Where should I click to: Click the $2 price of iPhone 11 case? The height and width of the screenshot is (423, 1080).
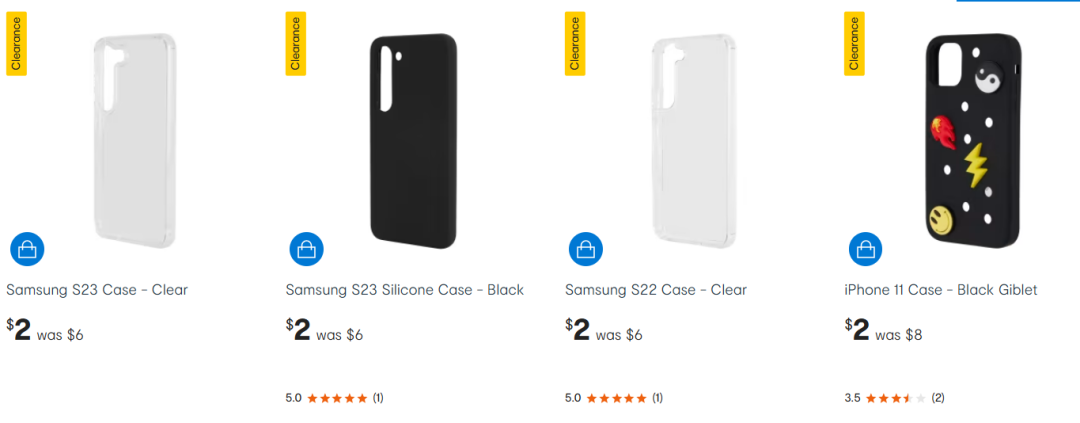pyautogui.click(x=858, y=328)
